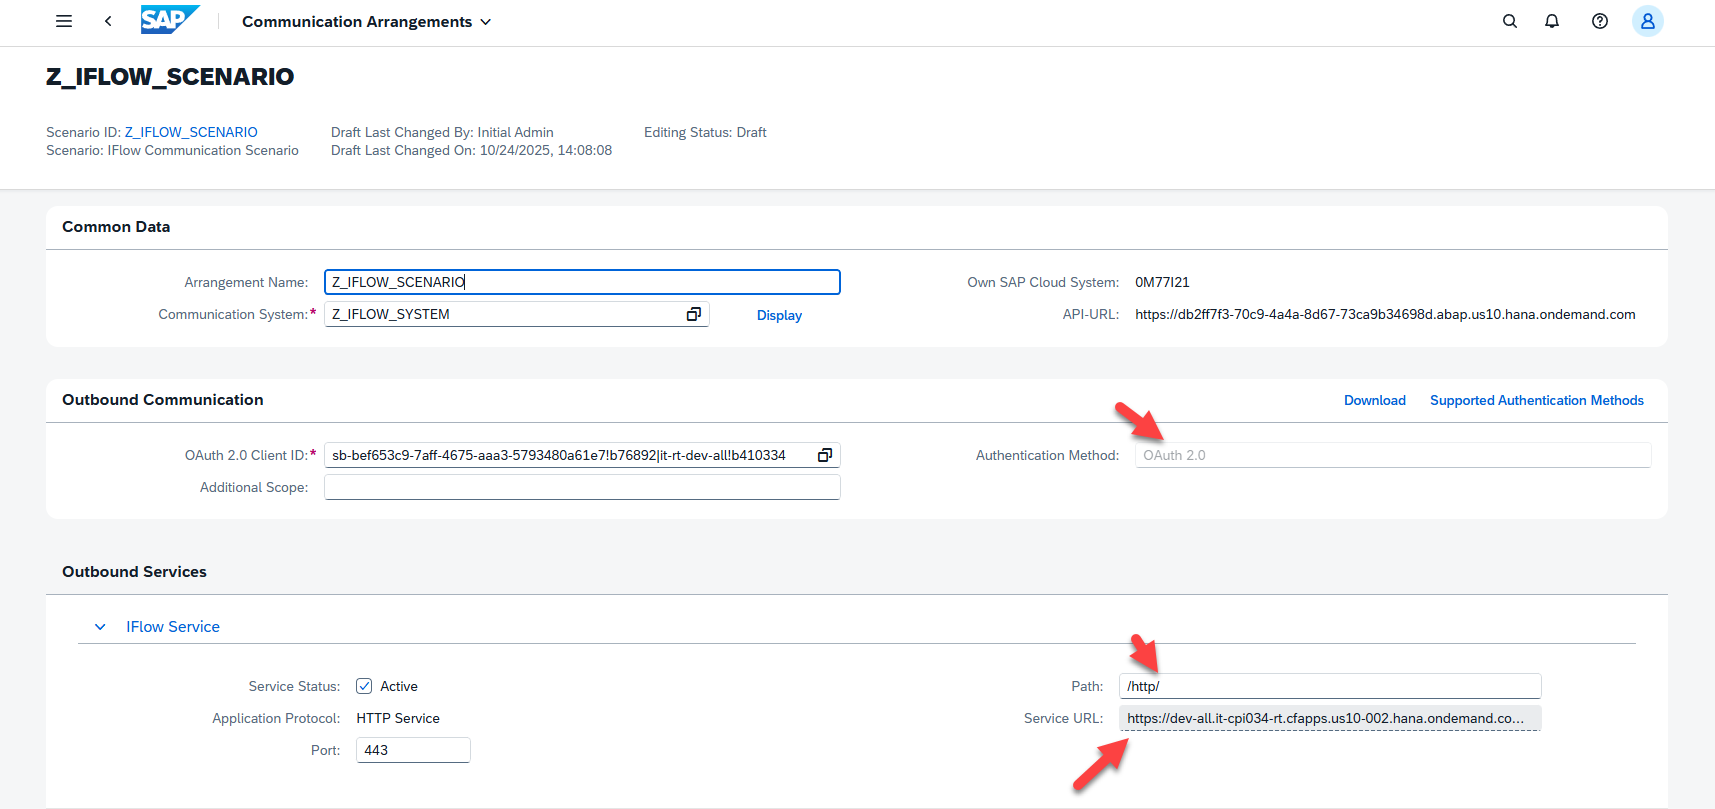Open value help for OAuth 2.0 Client ID
The image size is (1715, 809).
825,455
